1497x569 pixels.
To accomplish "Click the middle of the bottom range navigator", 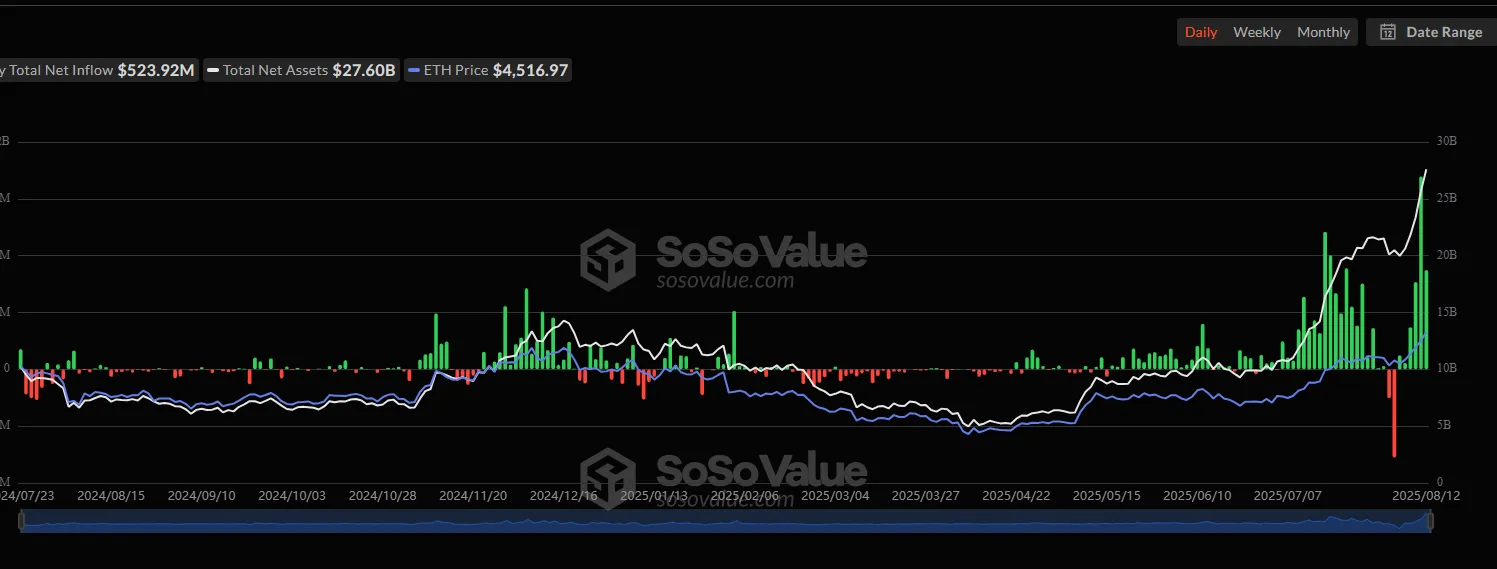I will [x=725, y=521].
